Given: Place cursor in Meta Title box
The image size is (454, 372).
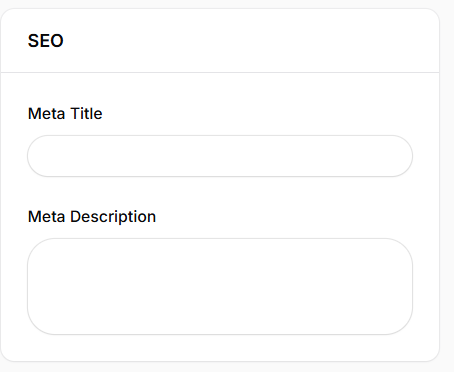Looking at the screenshot, I should pos(220,156).
